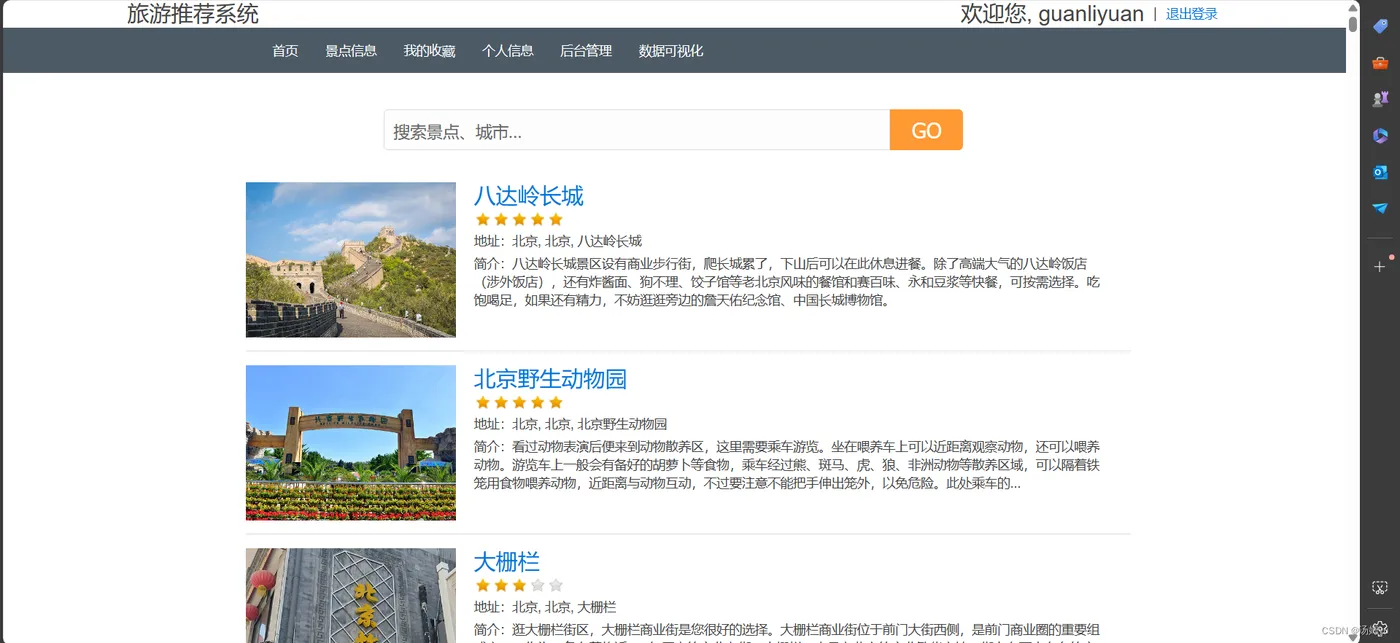Open the 北京野生动物园 title link
This screenshot has height=643, width=1400.
[550, 378]
